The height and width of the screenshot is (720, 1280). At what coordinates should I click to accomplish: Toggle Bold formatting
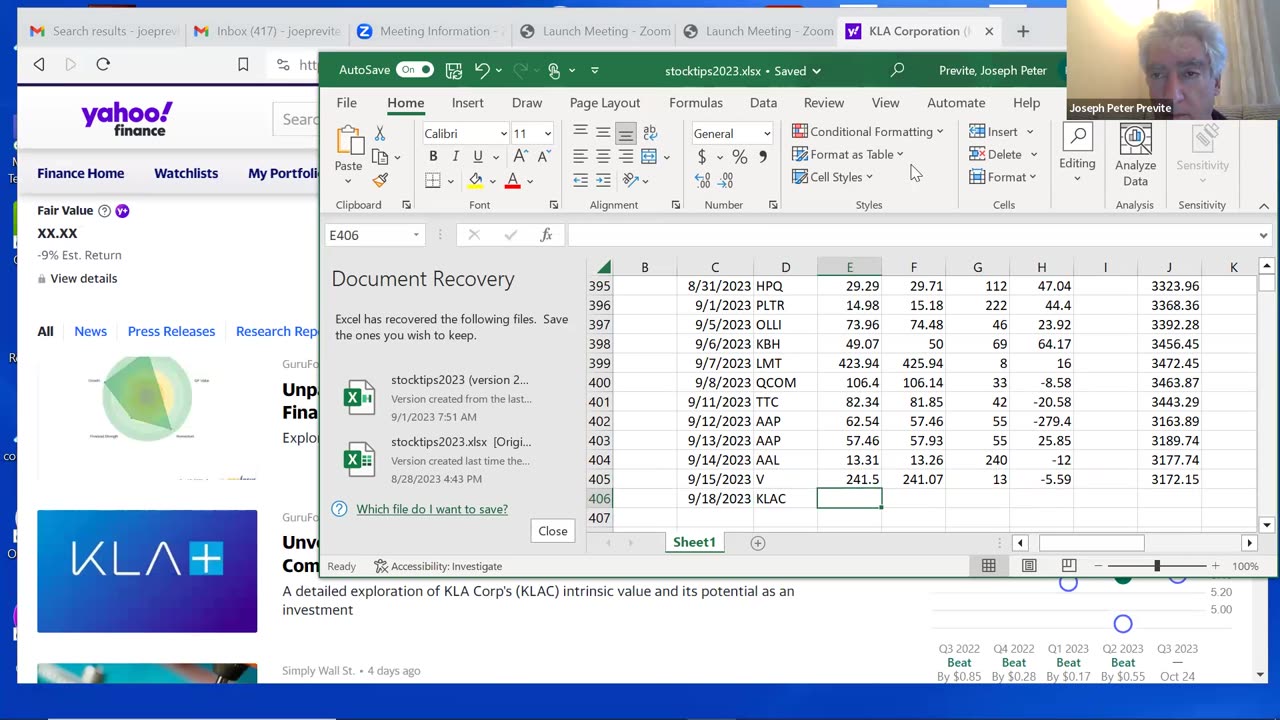click(433, 157)
